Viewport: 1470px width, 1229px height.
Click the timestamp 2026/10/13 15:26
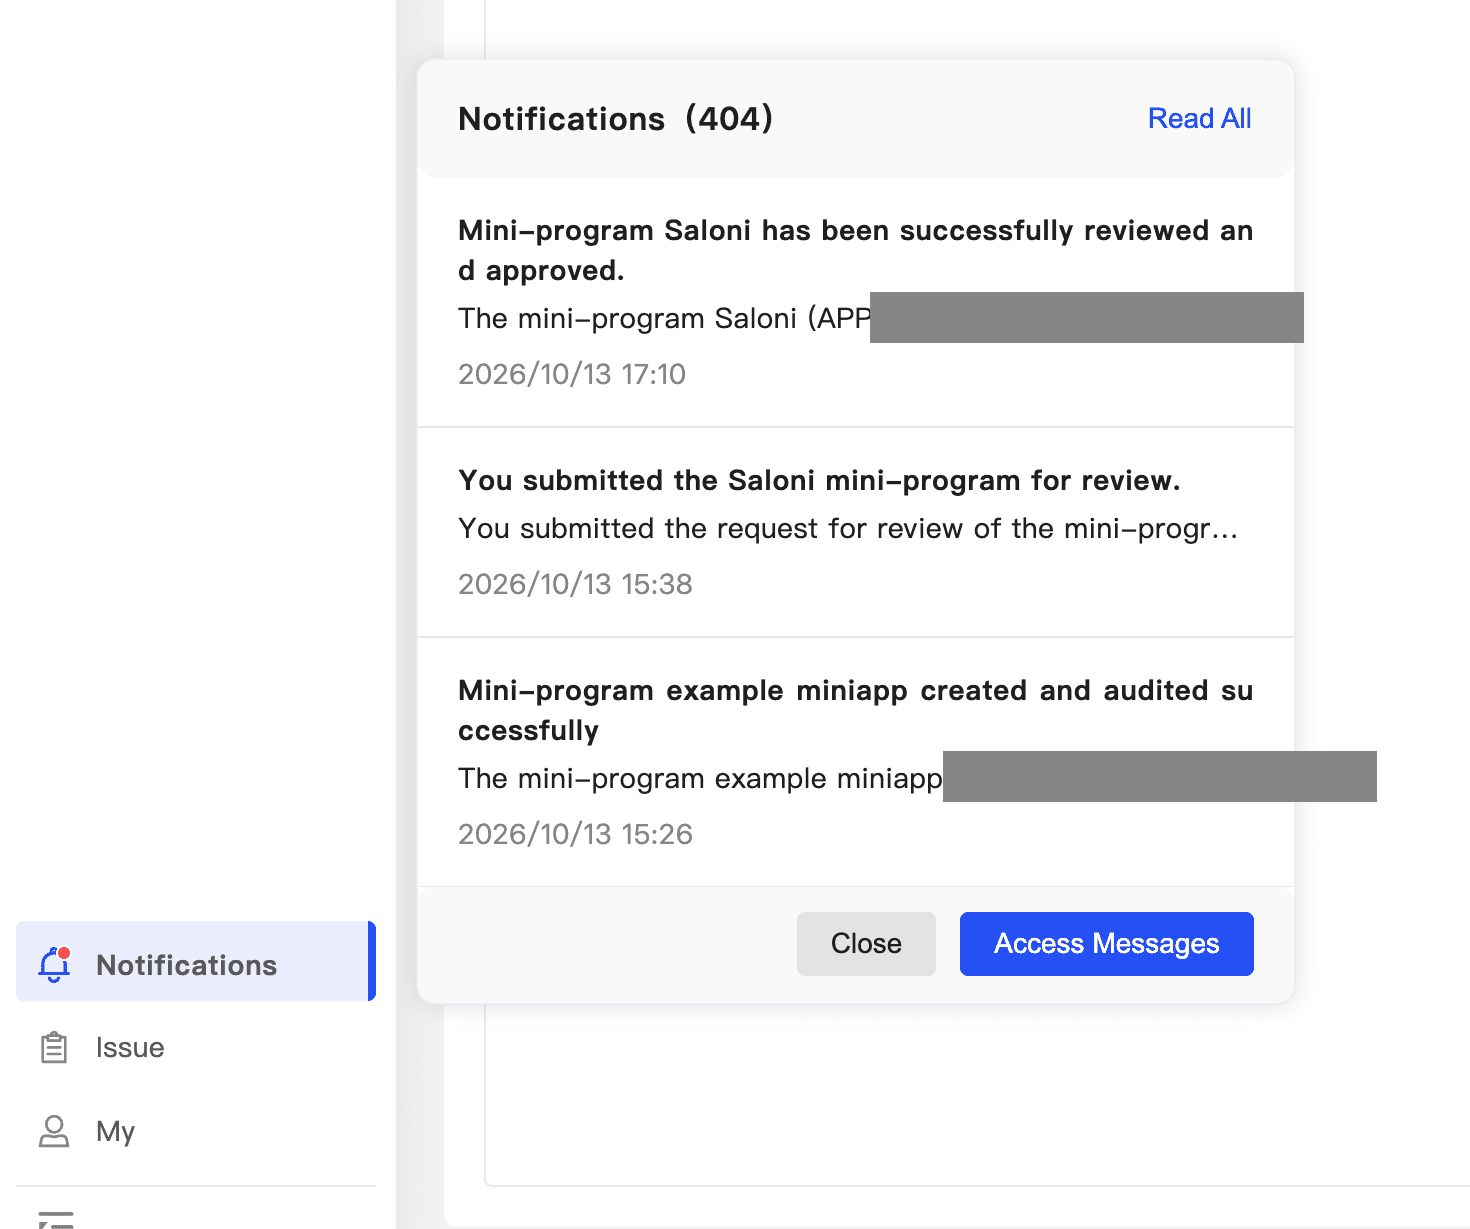click(575, 834)
